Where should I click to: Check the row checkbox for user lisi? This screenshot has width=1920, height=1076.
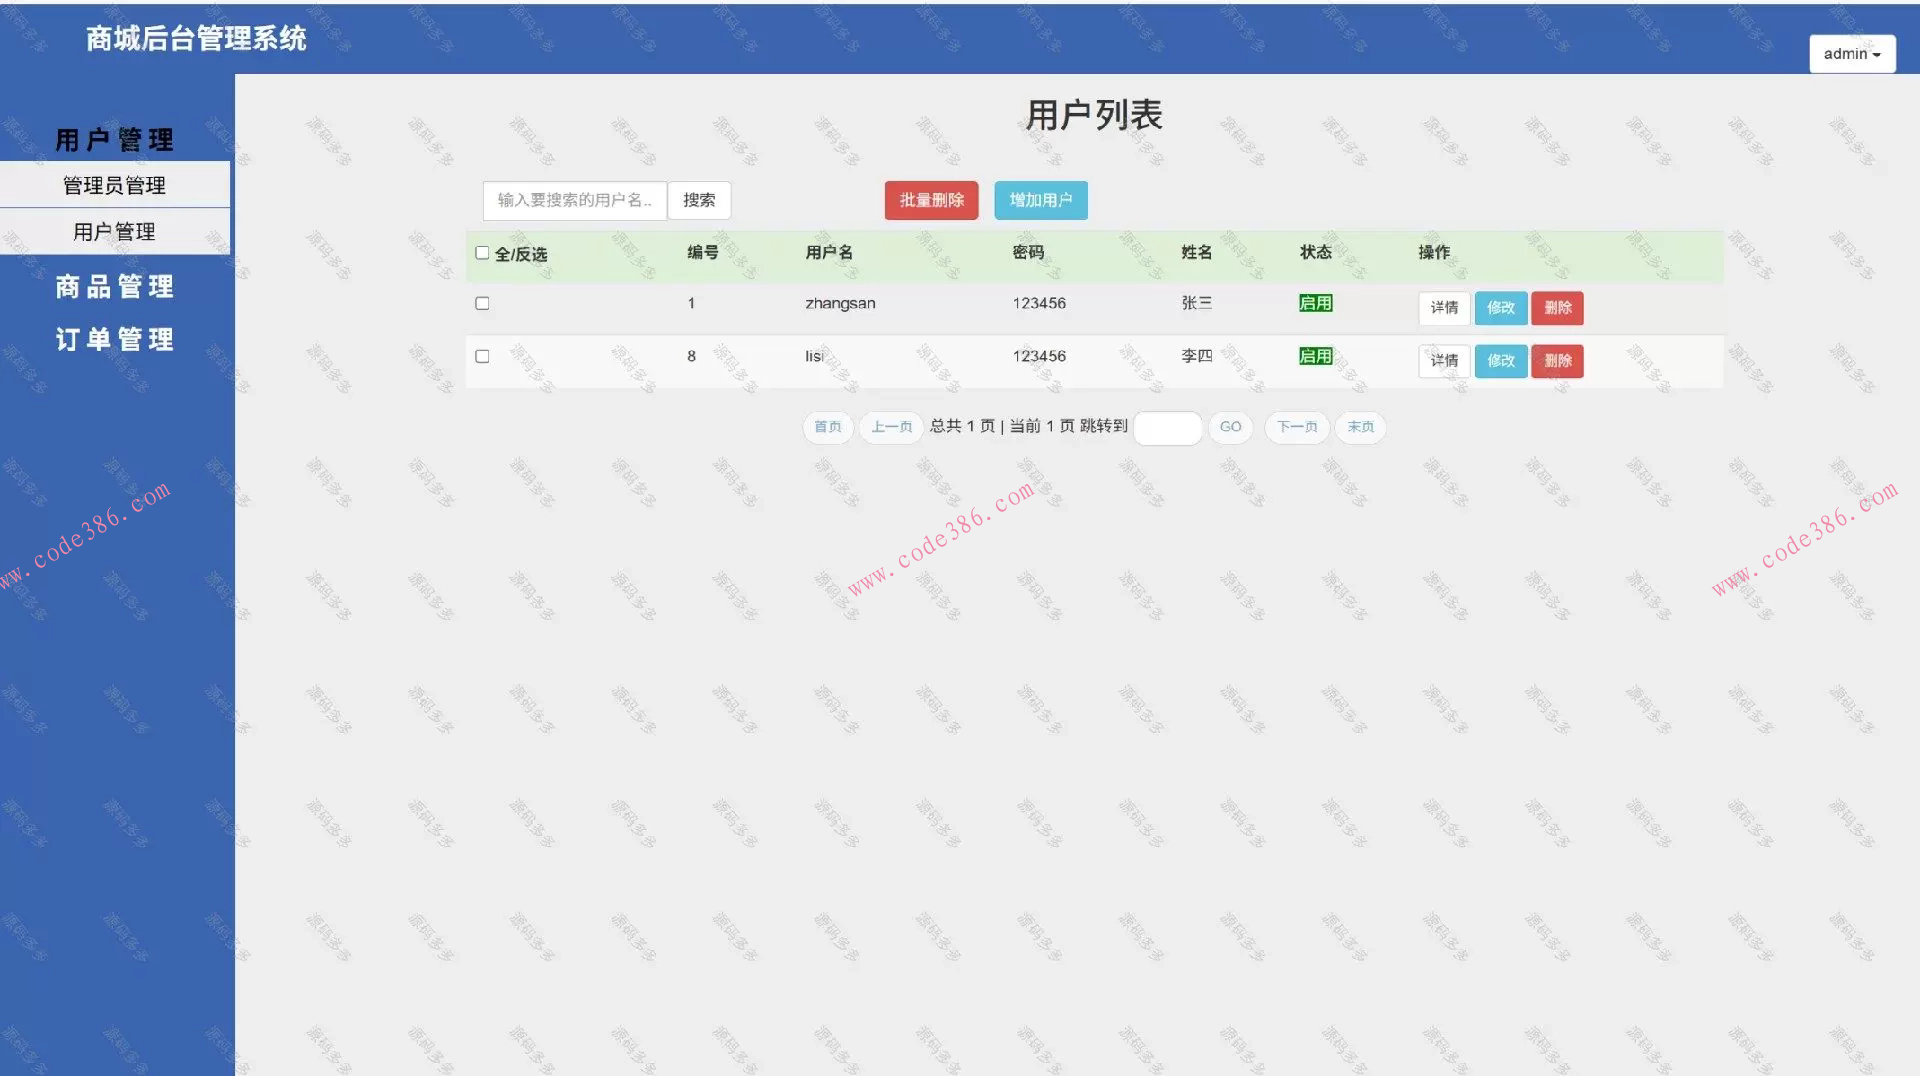(482, 356)
